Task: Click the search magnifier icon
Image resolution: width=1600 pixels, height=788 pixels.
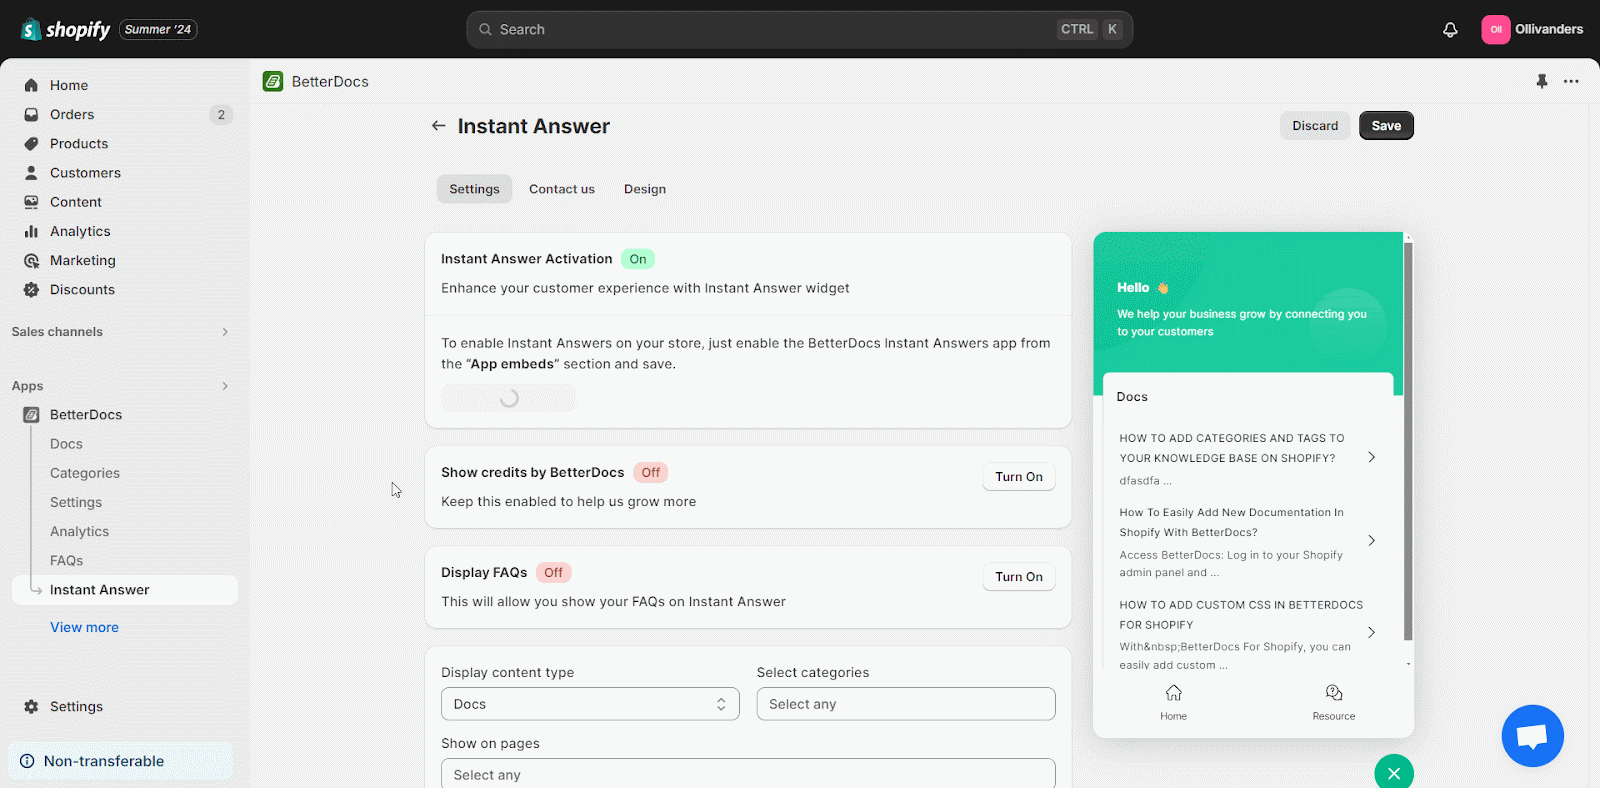Action: click(485, 30)
